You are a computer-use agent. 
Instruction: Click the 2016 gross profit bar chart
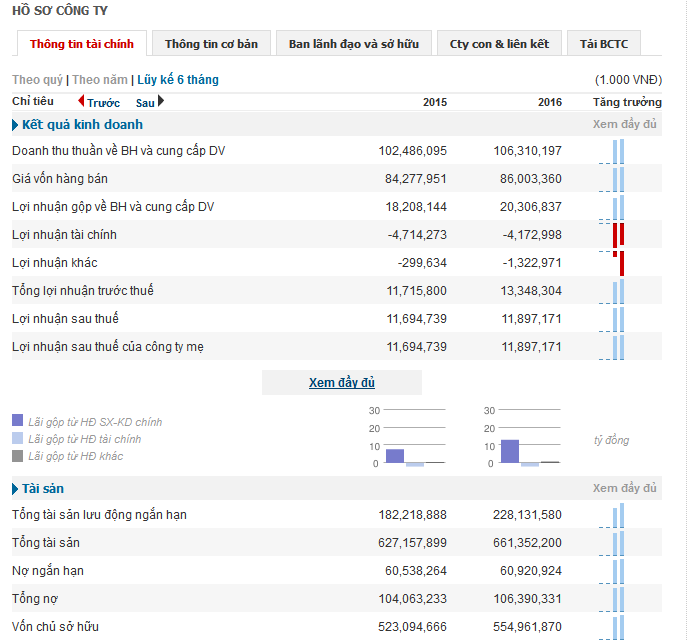pos(523,437)
